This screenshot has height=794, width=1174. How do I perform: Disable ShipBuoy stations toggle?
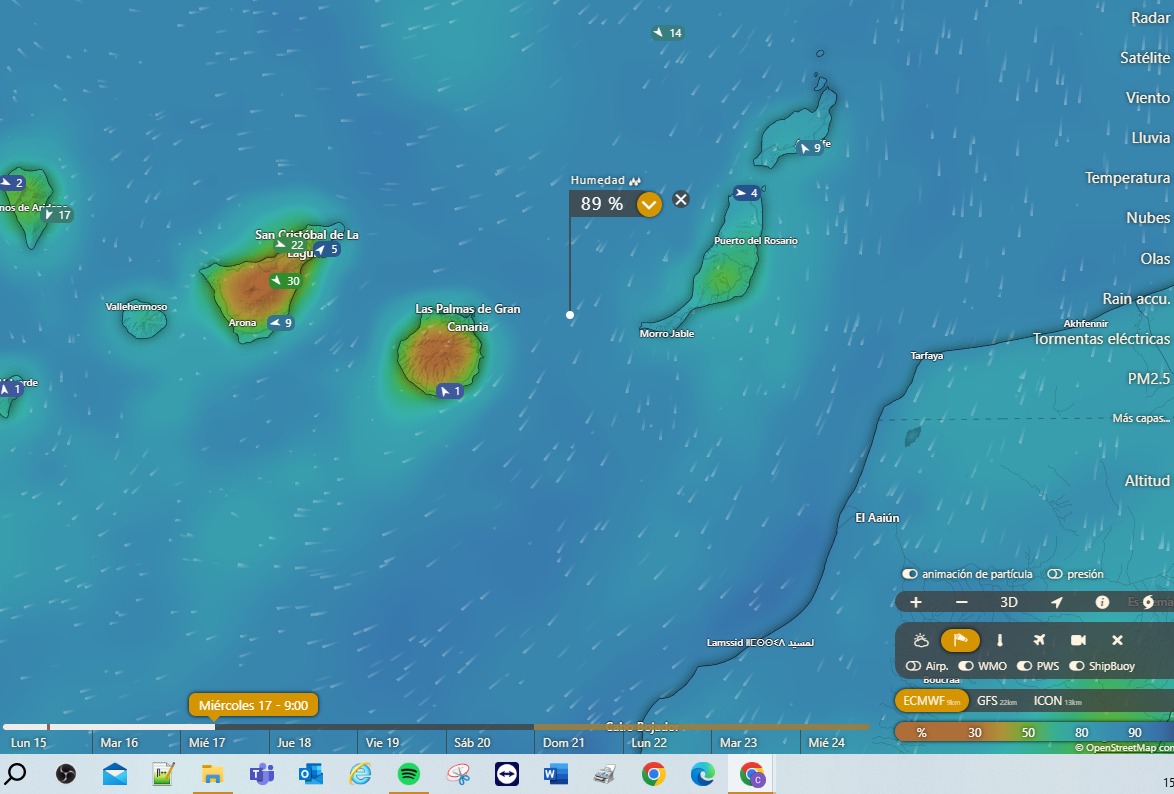coord(1077,666)
